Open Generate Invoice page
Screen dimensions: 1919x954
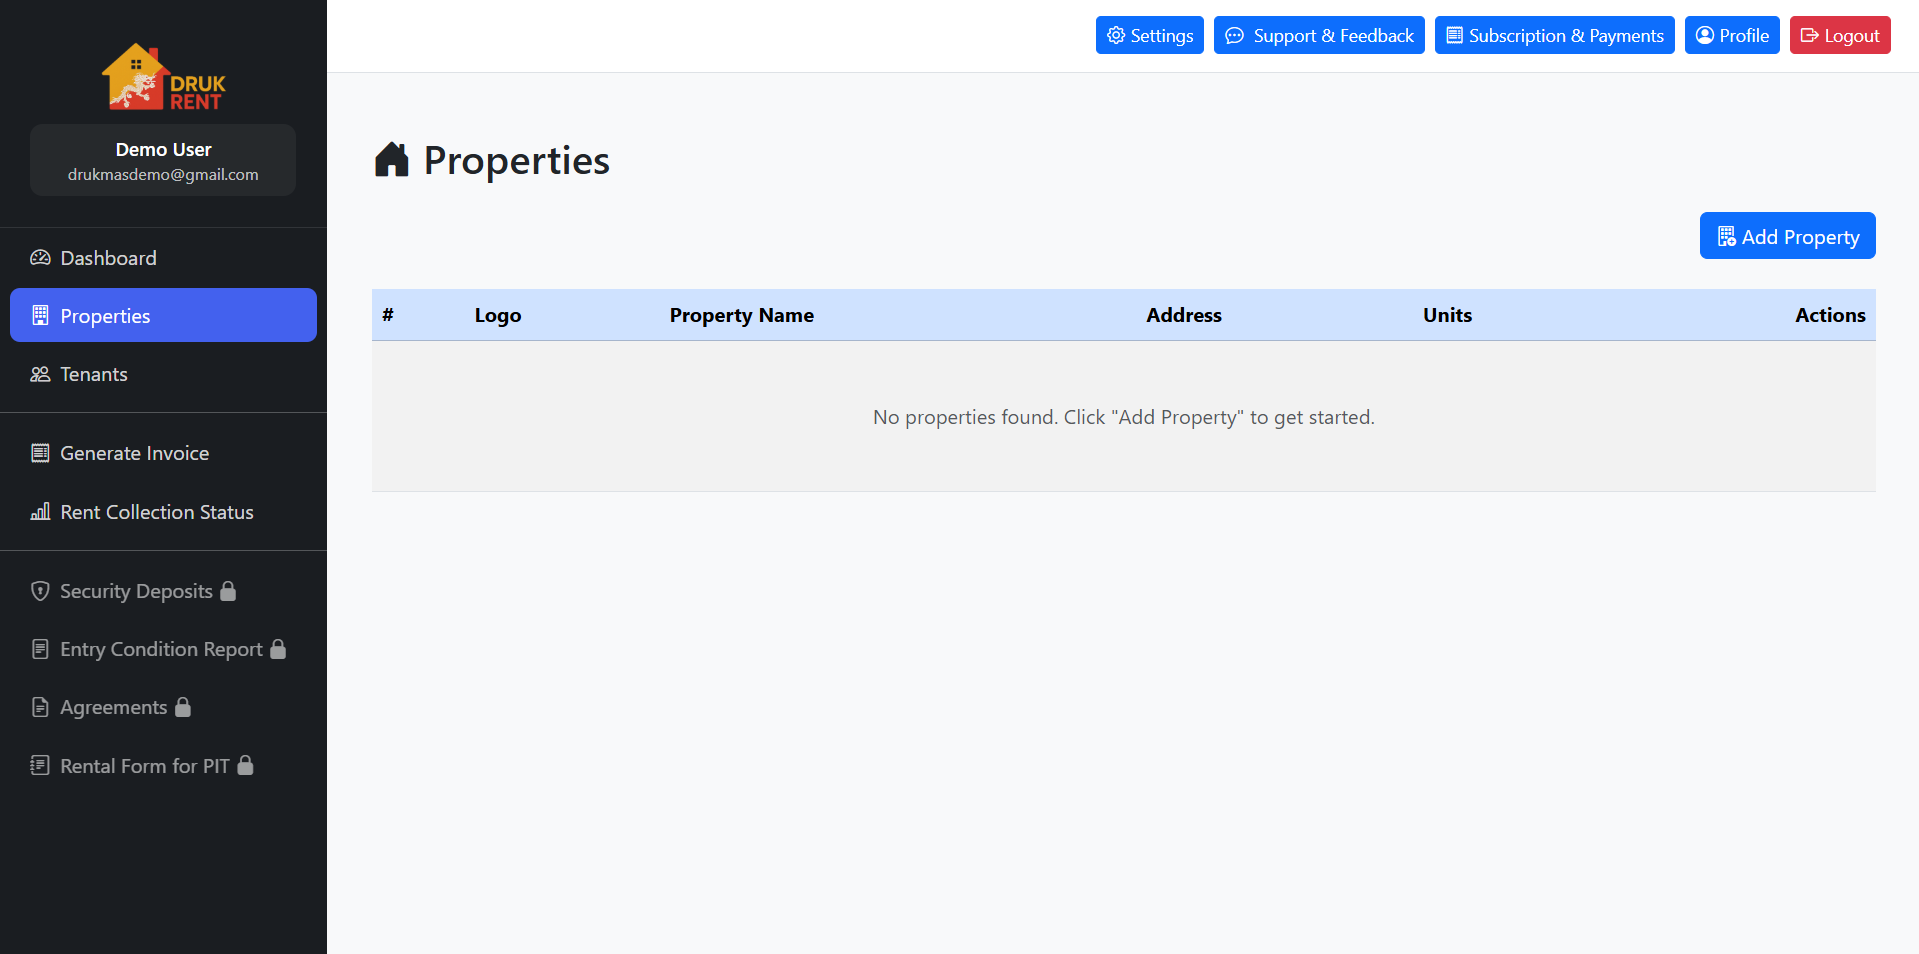(134, 453)
